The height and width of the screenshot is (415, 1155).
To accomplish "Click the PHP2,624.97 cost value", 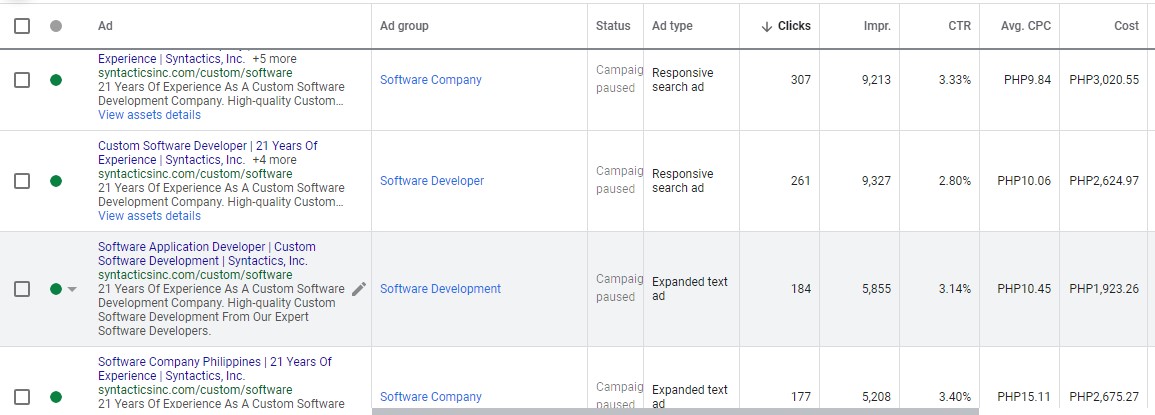I will 1104,181.
